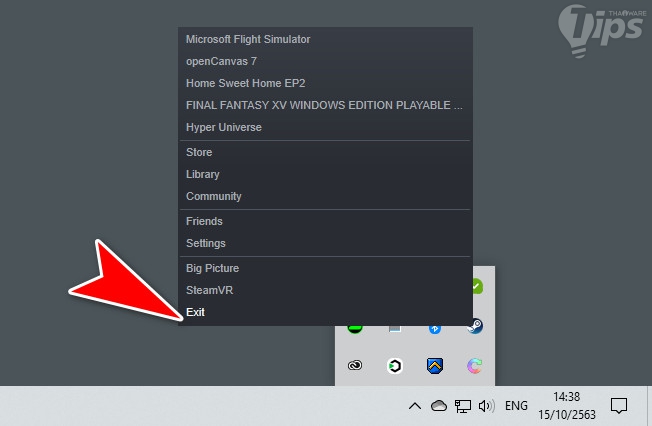Click the Adobe Creative Cloud tray icon

pos(355,365)
